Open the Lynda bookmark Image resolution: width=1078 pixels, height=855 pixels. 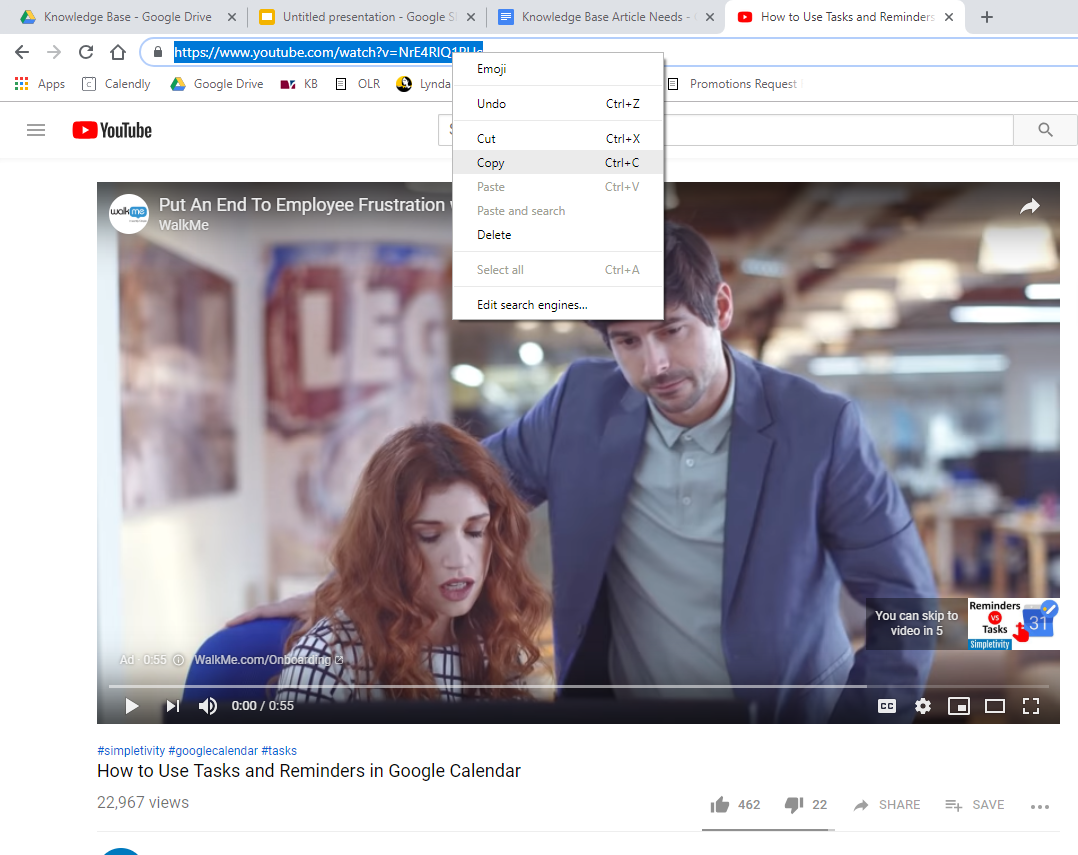(424, 84)
